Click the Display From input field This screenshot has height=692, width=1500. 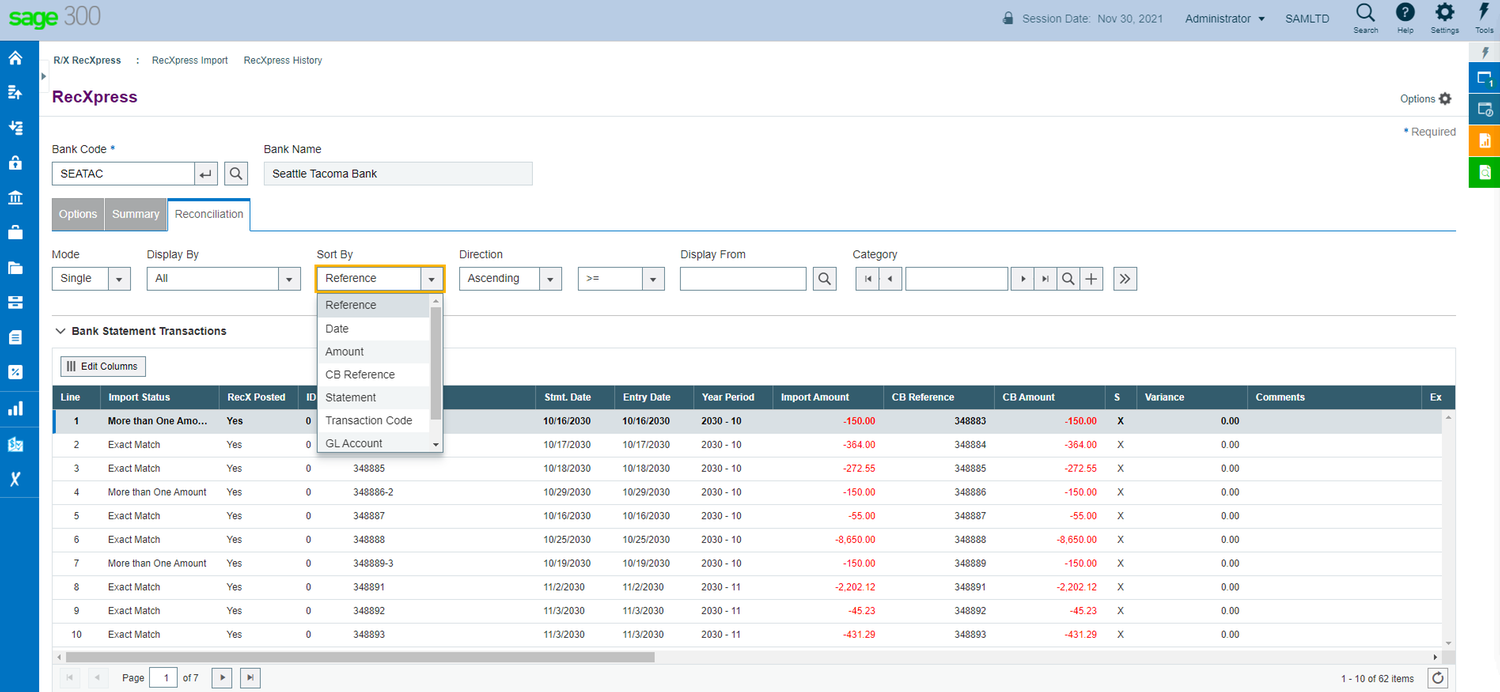(x=743, y=279)
